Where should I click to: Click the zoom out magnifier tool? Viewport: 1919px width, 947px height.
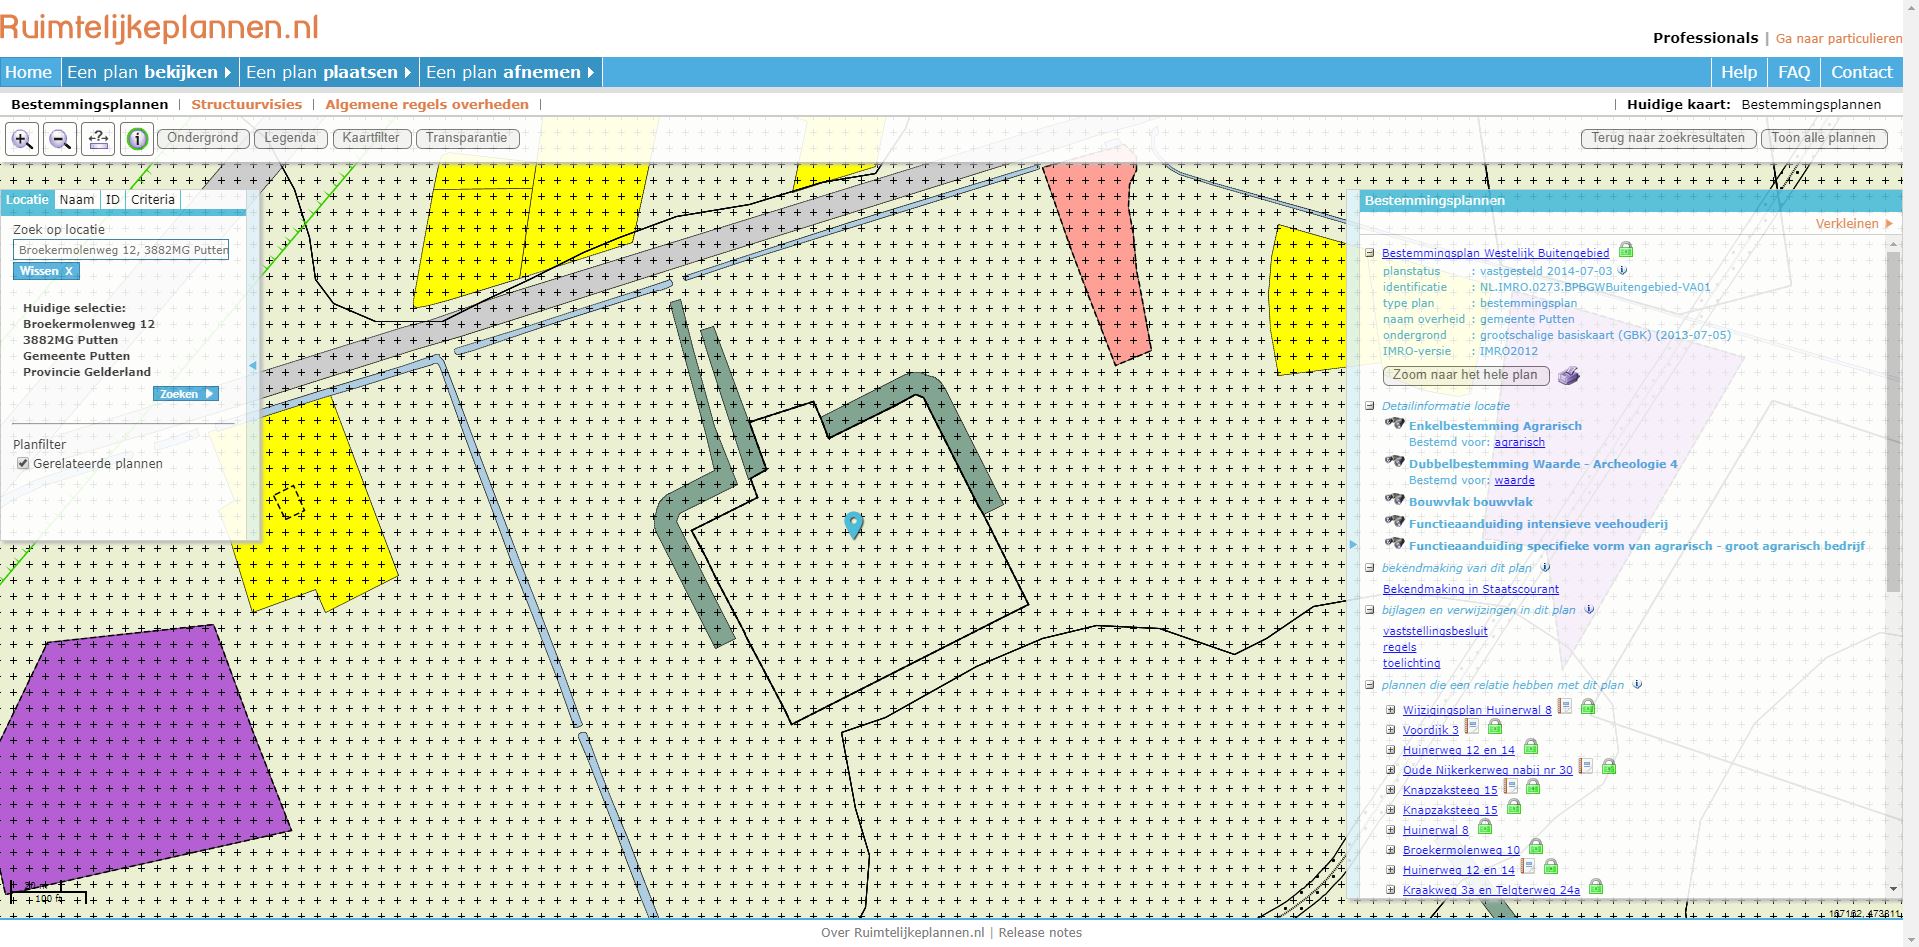click(x=60, y=139)
